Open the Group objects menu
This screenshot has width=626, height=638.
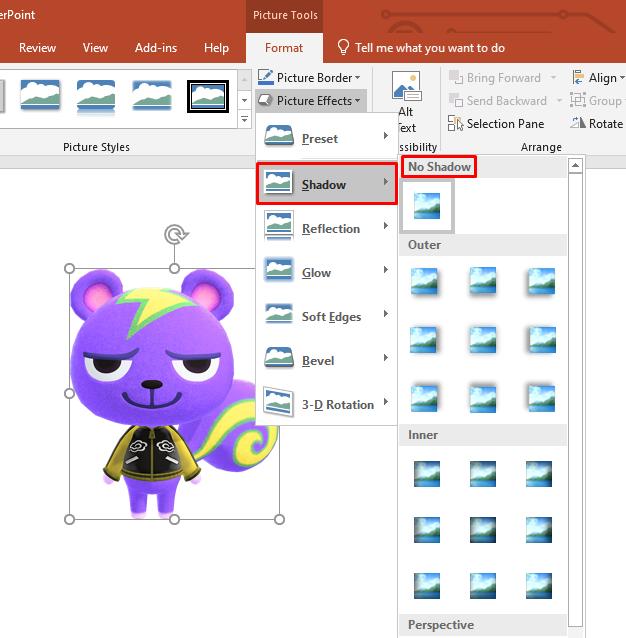click(x=596, y=101)
